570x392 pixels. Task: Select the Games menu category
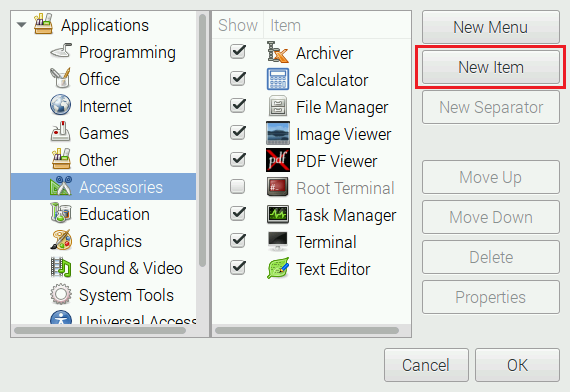click(x=103, y=133)
